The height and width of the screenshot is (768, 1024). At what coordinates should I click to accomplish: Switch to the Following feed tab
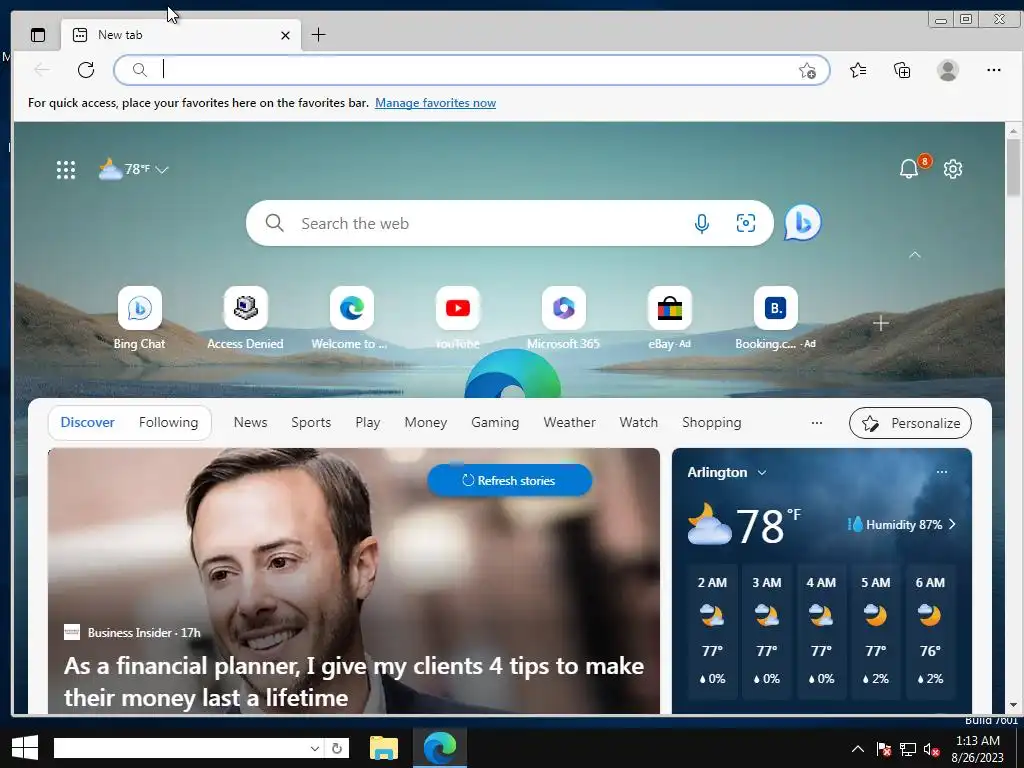click(x=168, y=423)
